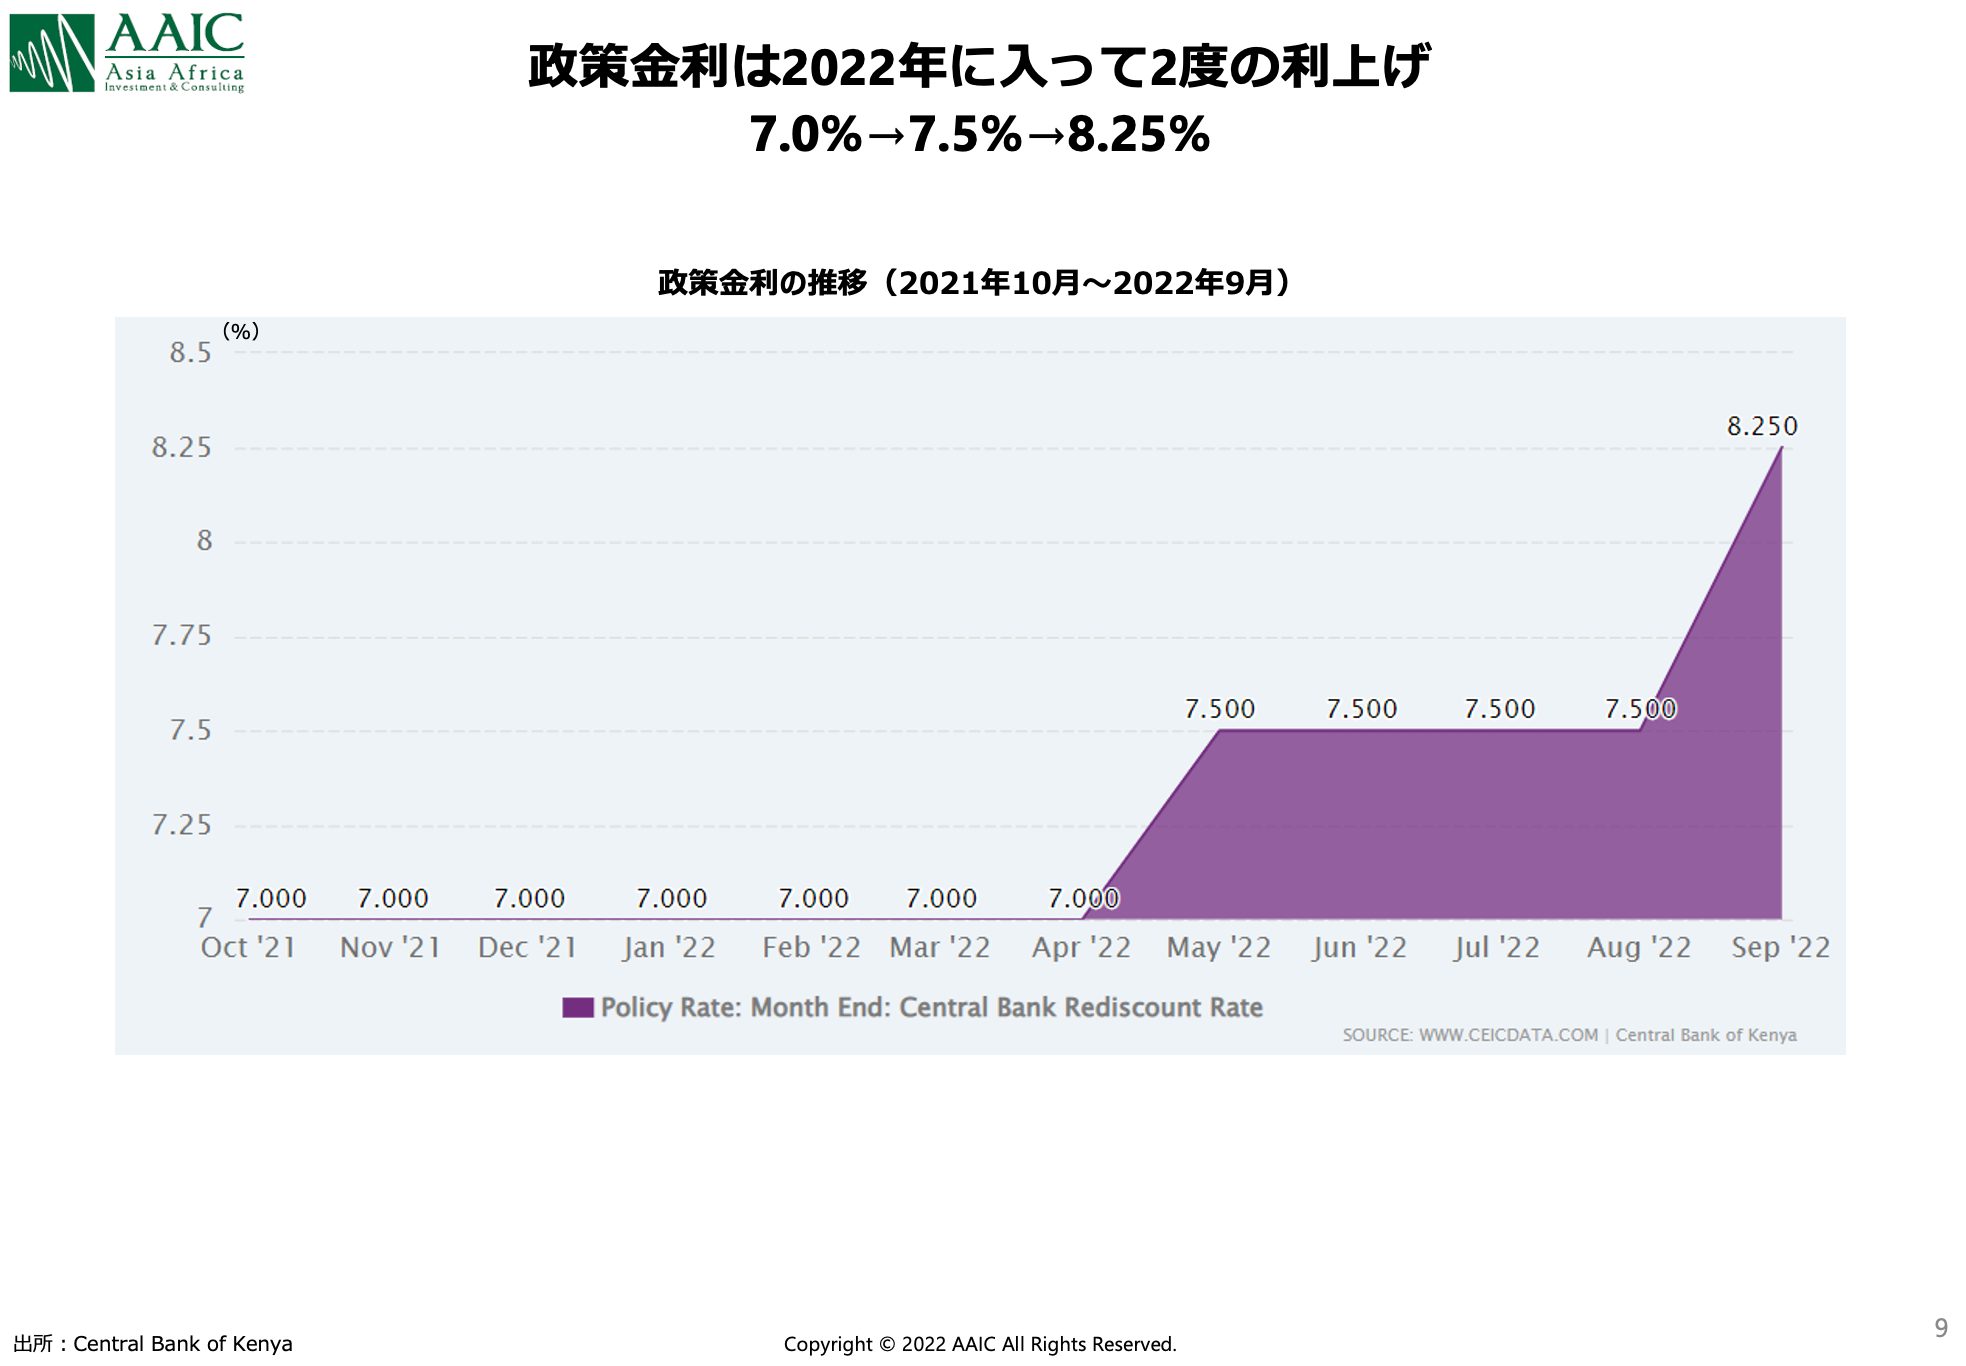
Task: Click the Policy Rate legend label
Action: point(931,1007)
